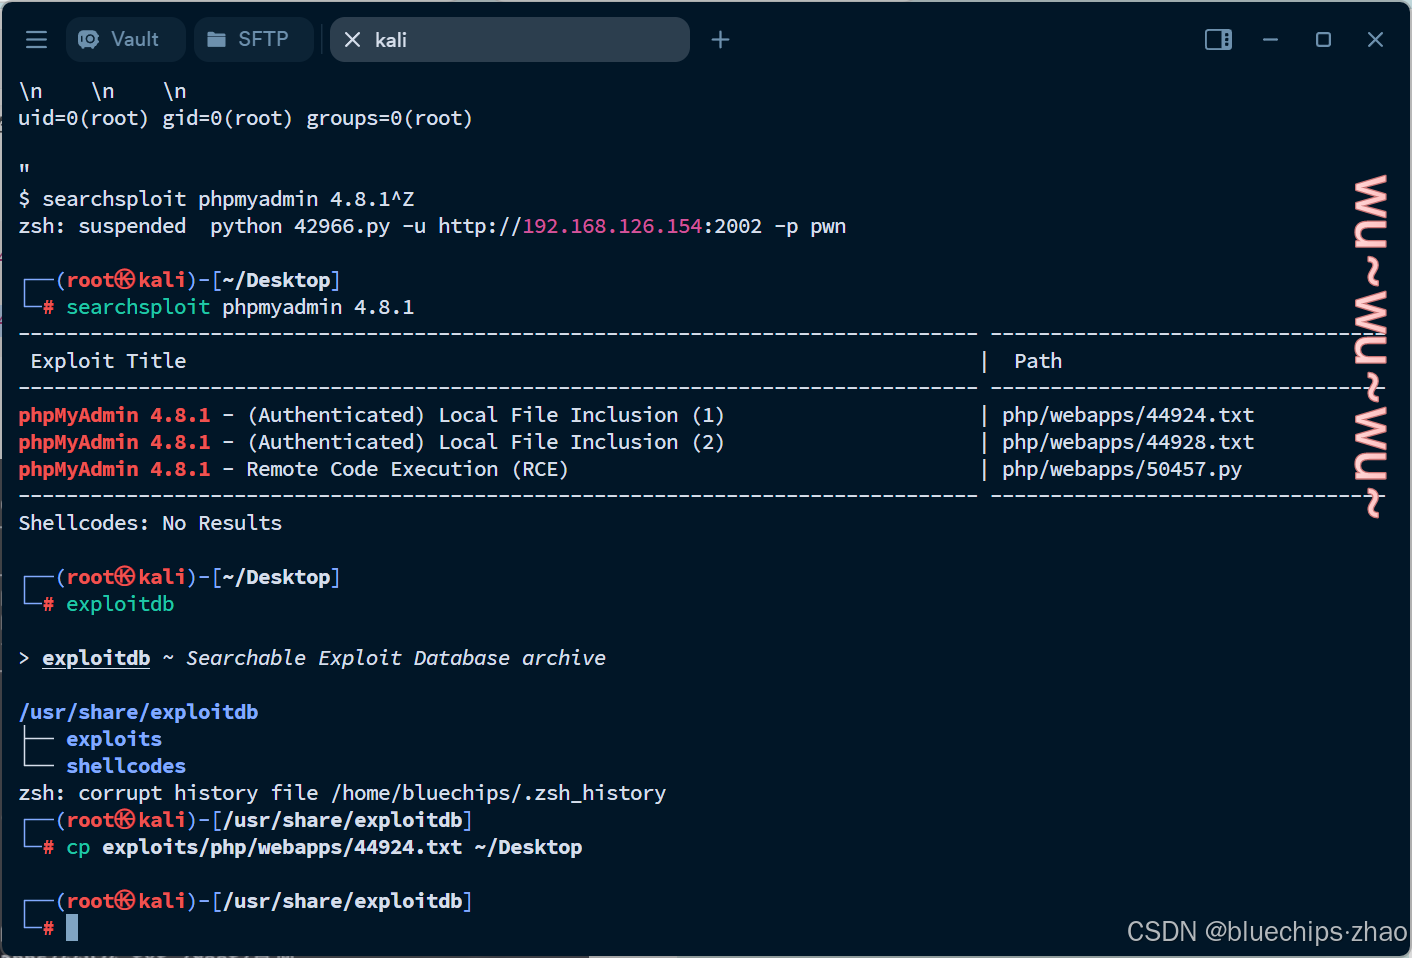Viewport: 1412px width, 958px height.
Task: Select 'Remote Code Execution (RCE)' row text
Action: (408, 469)
